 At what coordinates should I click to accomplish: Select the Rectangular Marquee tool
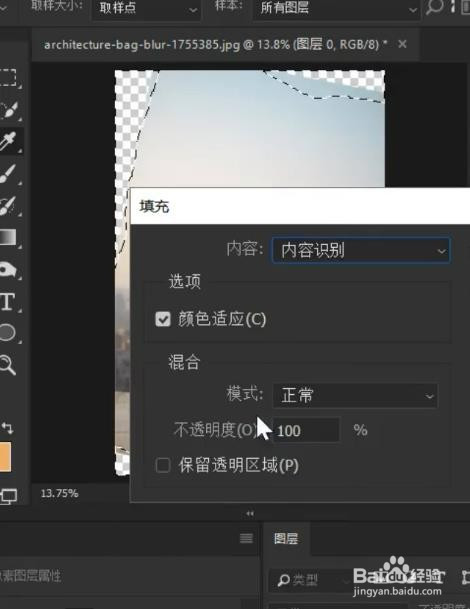click(7, 77)
